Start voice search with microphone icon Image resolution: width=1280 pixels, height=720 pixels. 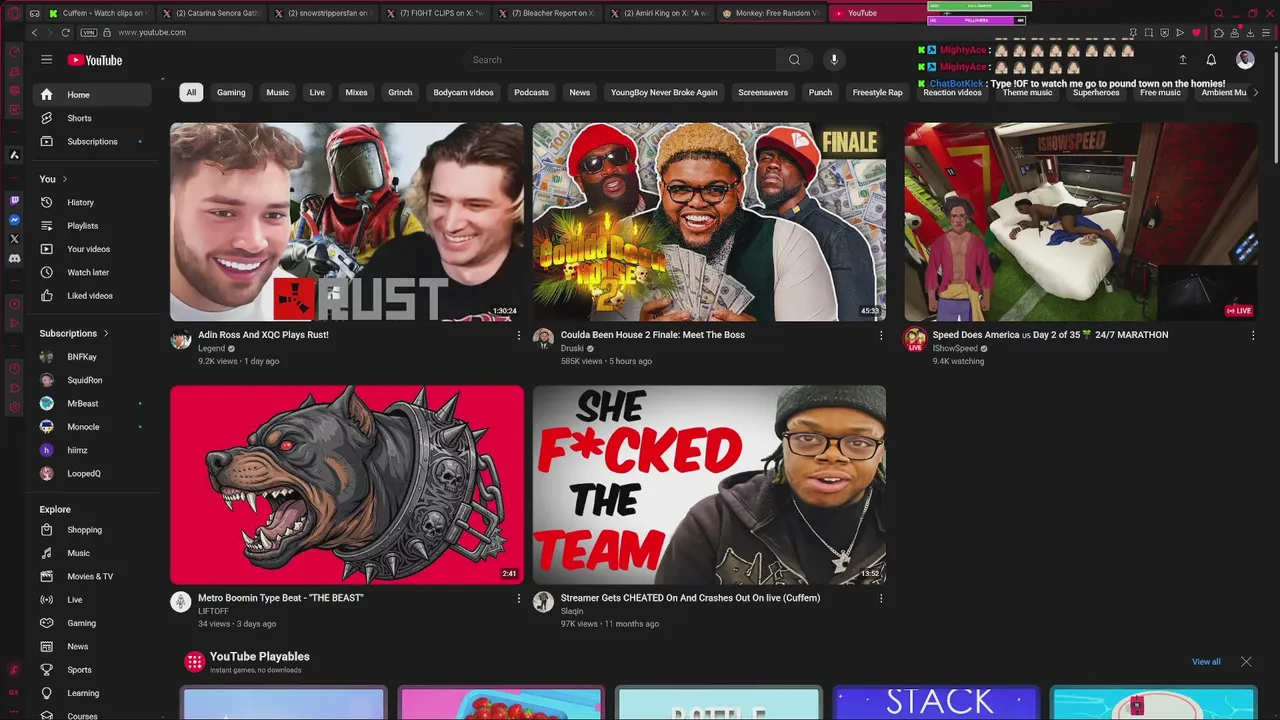point(834,60)
